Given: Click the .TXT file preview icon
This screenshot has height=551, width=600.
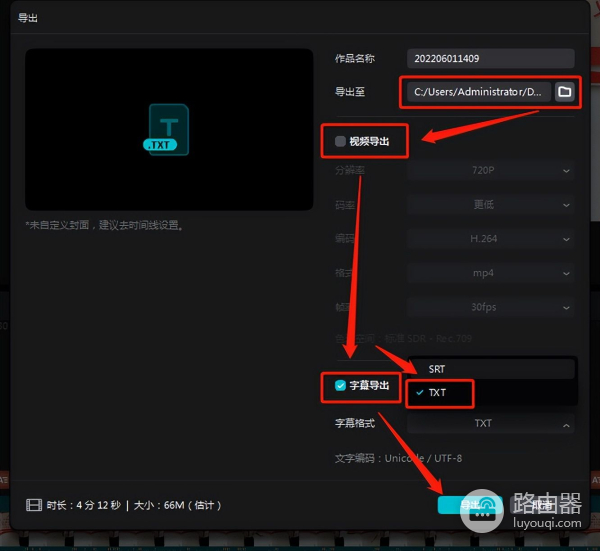Looking at the screenshot, I should (x=166, y=130).
